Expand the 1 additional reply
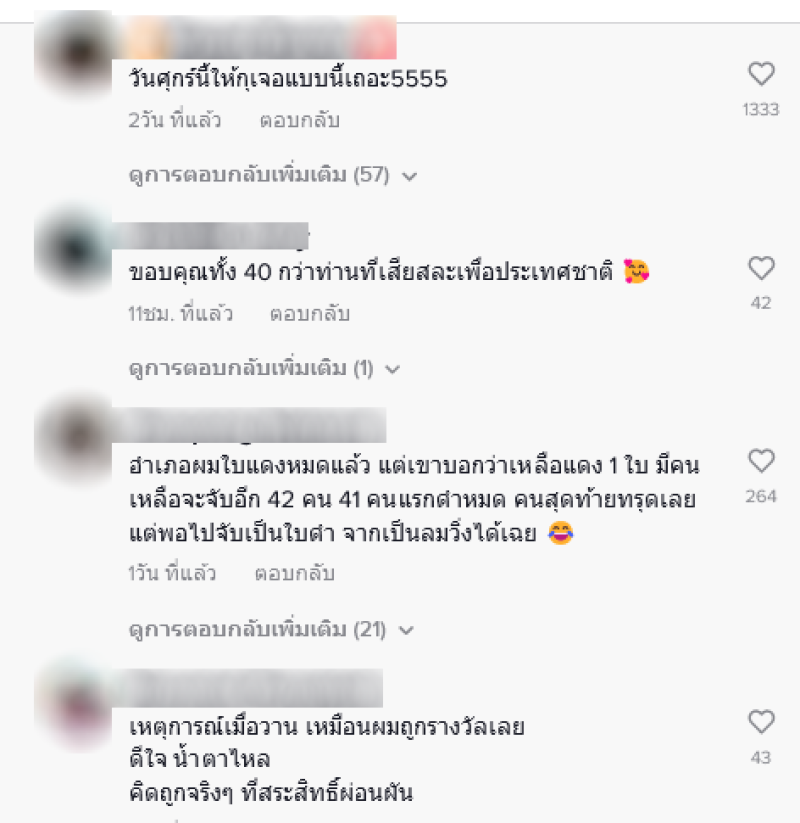Screen dimensions: 800x823 coord(265,368)
